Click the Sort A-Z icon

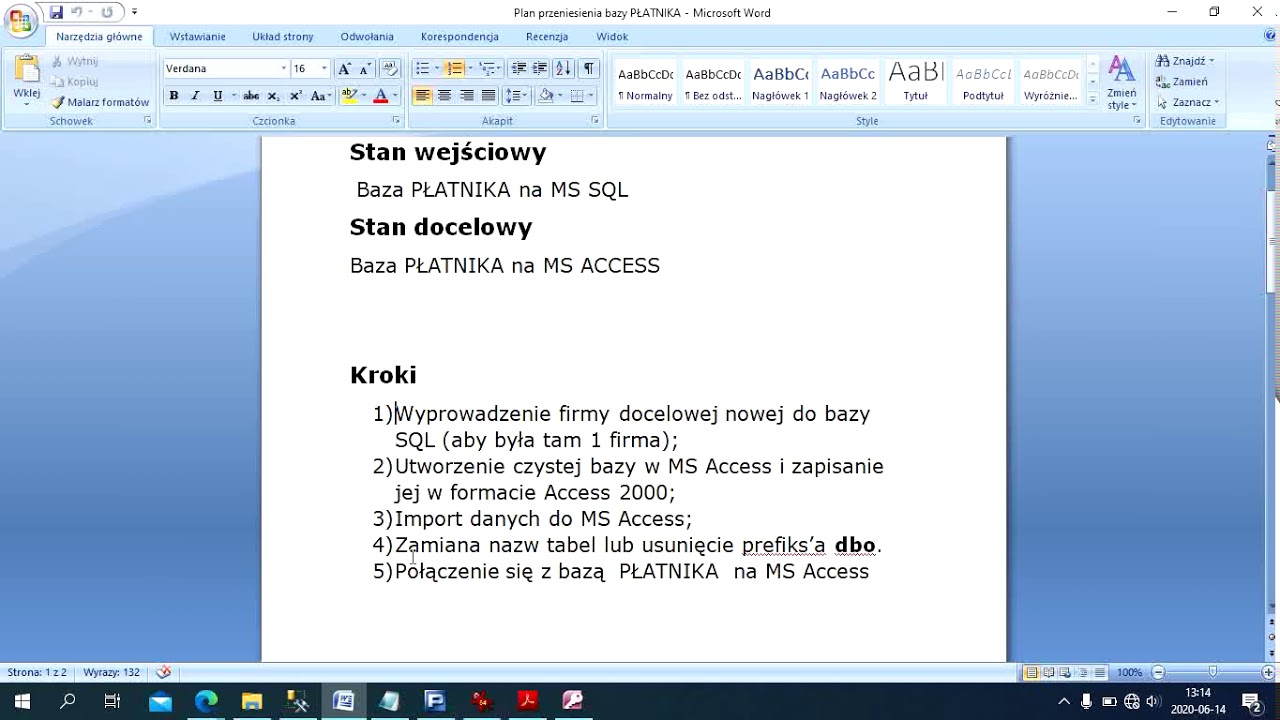click(x=563, y=69)
